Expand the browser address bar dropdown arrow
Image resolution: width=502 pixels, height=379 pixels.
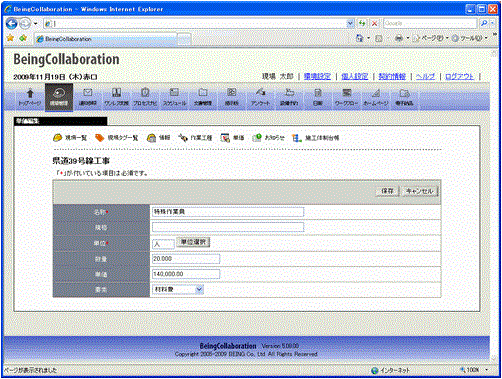(350, 23)
